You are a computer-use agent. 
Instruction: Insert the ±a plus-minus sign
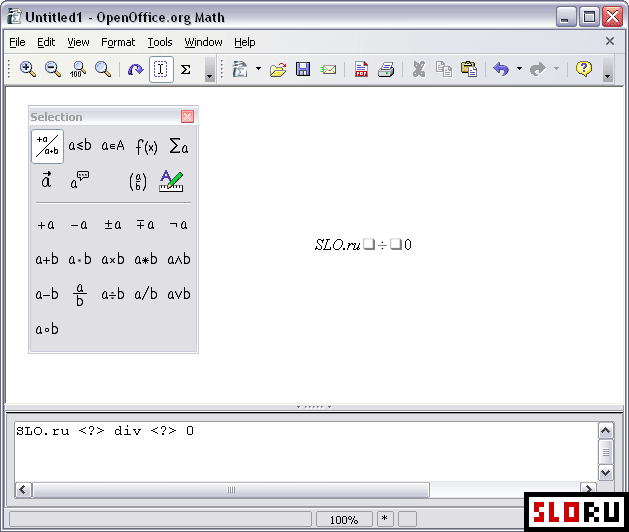(x=113, y=225)
